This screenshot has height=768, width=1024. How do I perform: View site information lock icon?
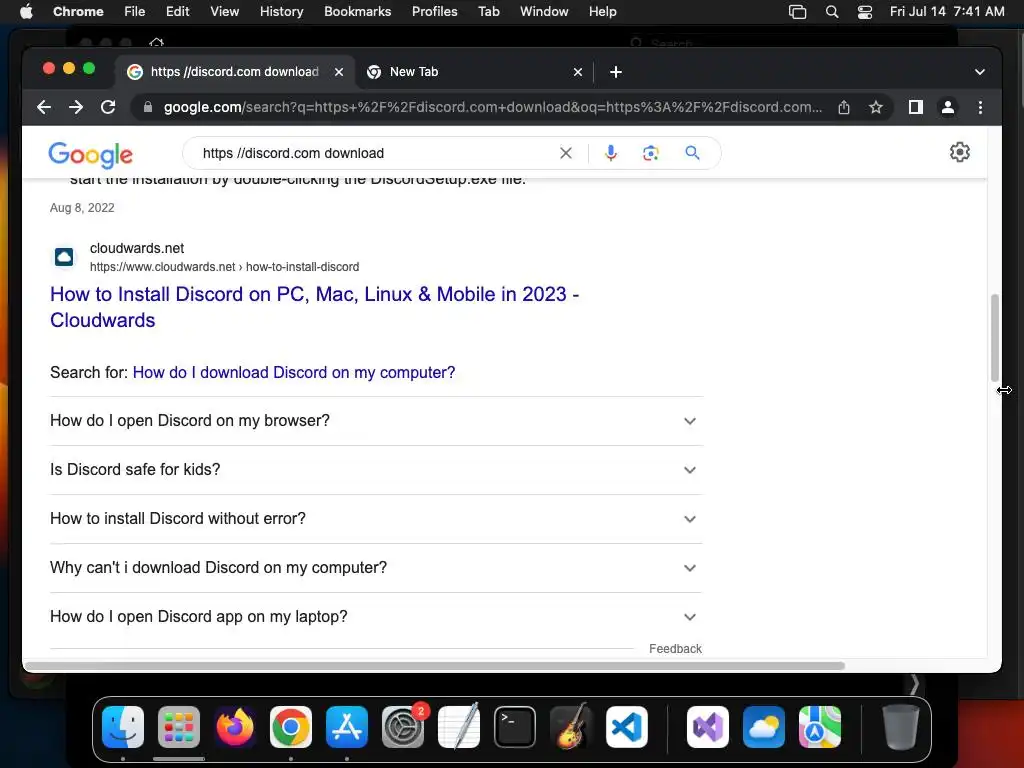148,107
